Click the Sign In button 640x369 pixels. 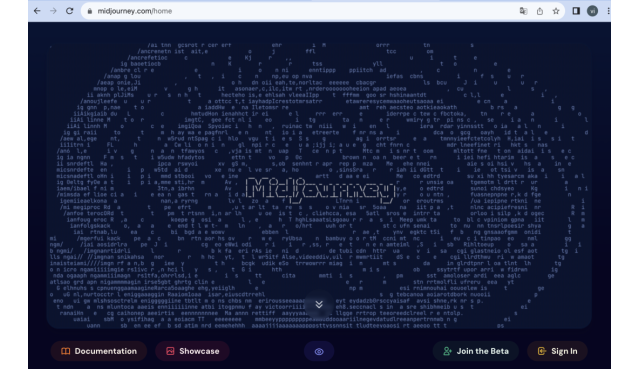click(x=558, y=351)
